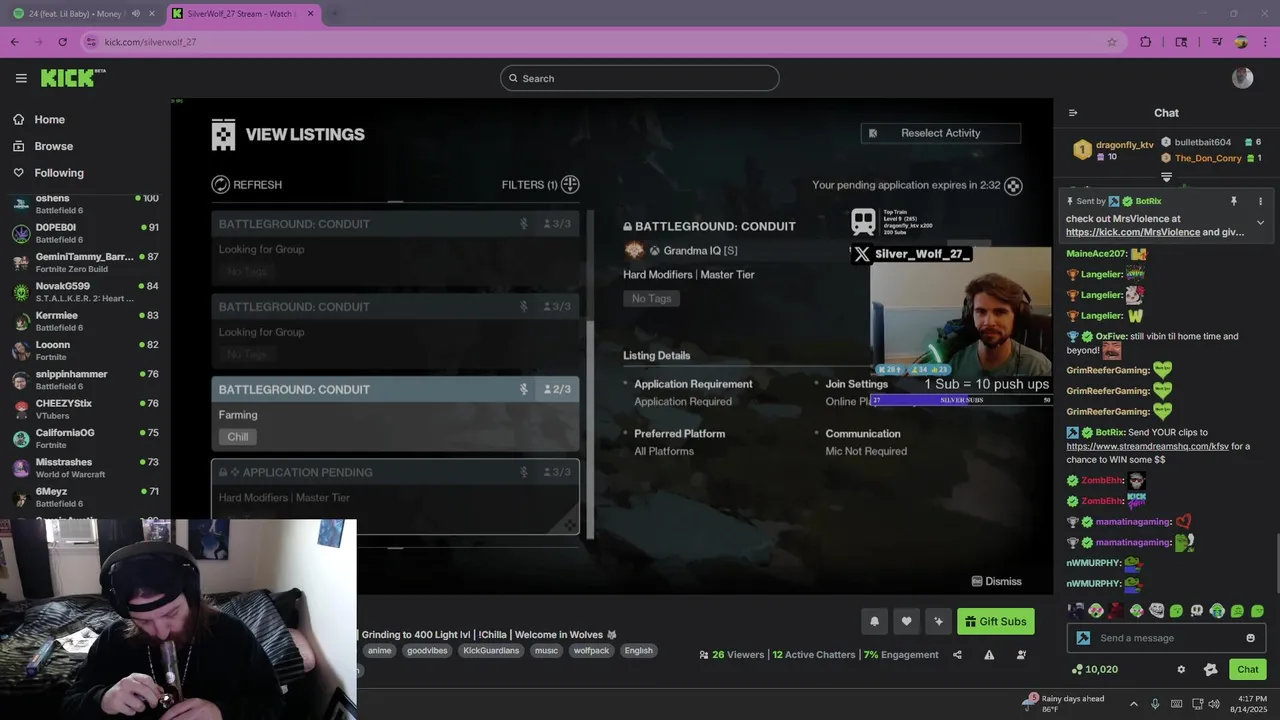Open the Rainy days ahead weather widget
This screenshot has height=720, width=1280.
coord(1064,703)
